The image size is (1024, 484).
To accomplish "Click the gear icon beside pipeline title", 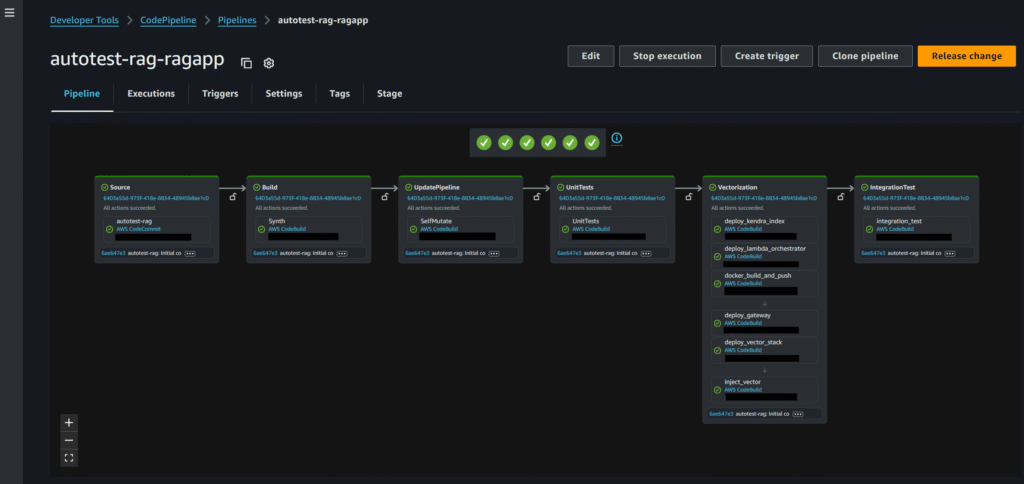I will pyautogui.click(x=269, y=63).
